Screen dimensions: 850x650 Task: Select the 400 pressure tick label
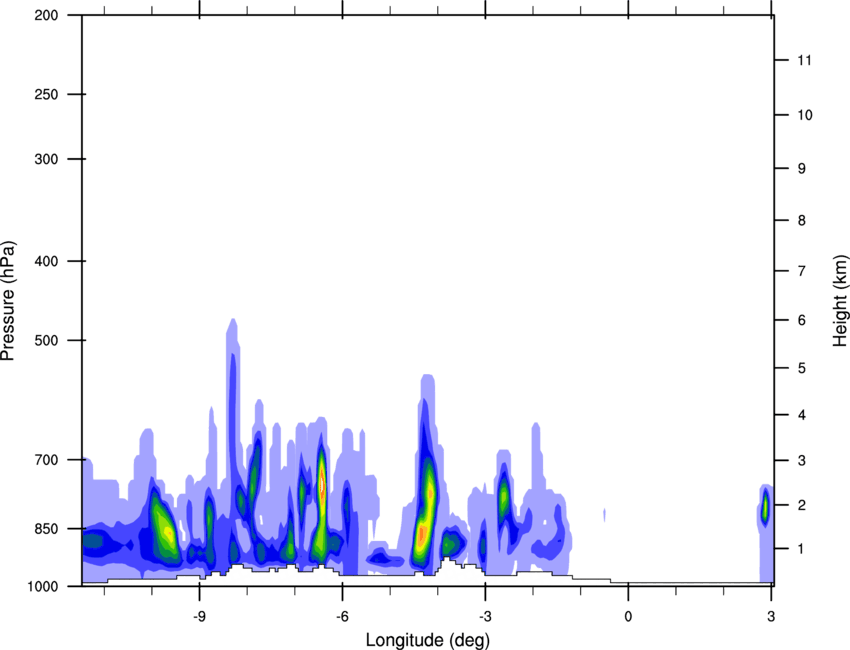pos(46,261)
